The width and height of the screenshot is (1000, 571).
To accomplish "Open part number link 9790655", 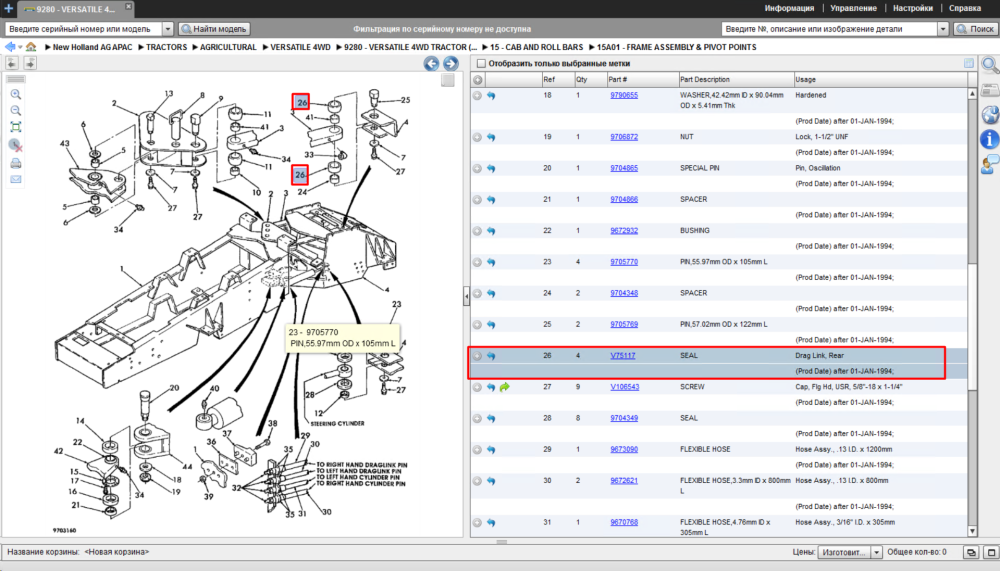I will [624, 96].
